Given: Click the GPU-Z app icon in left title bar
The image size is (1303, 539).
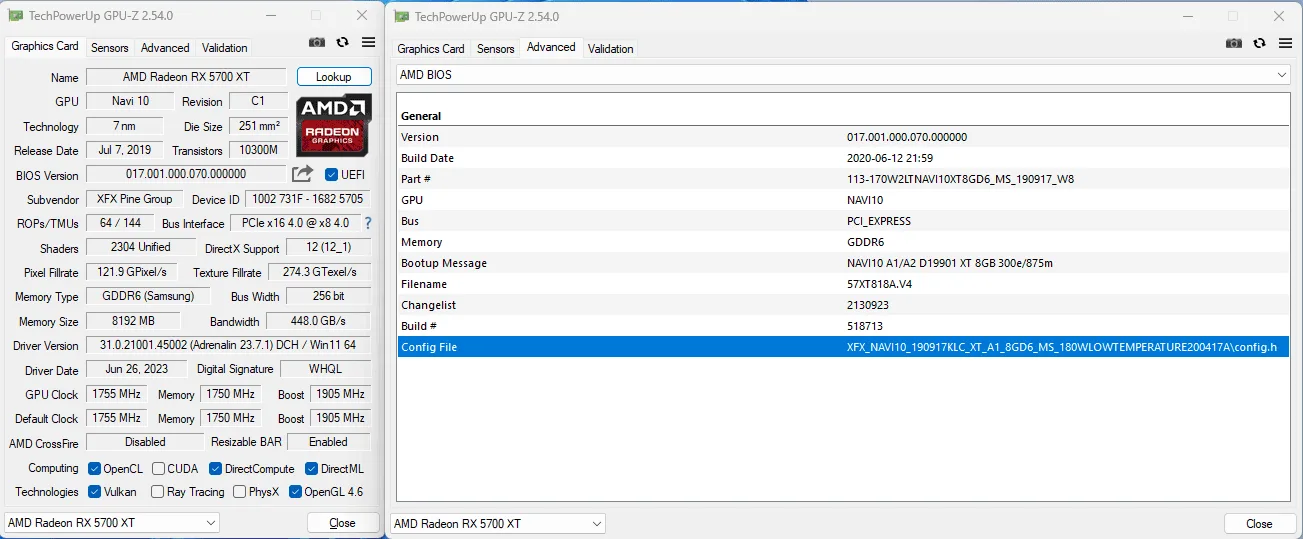Looking at the screenshot, I should coord(13,16).
